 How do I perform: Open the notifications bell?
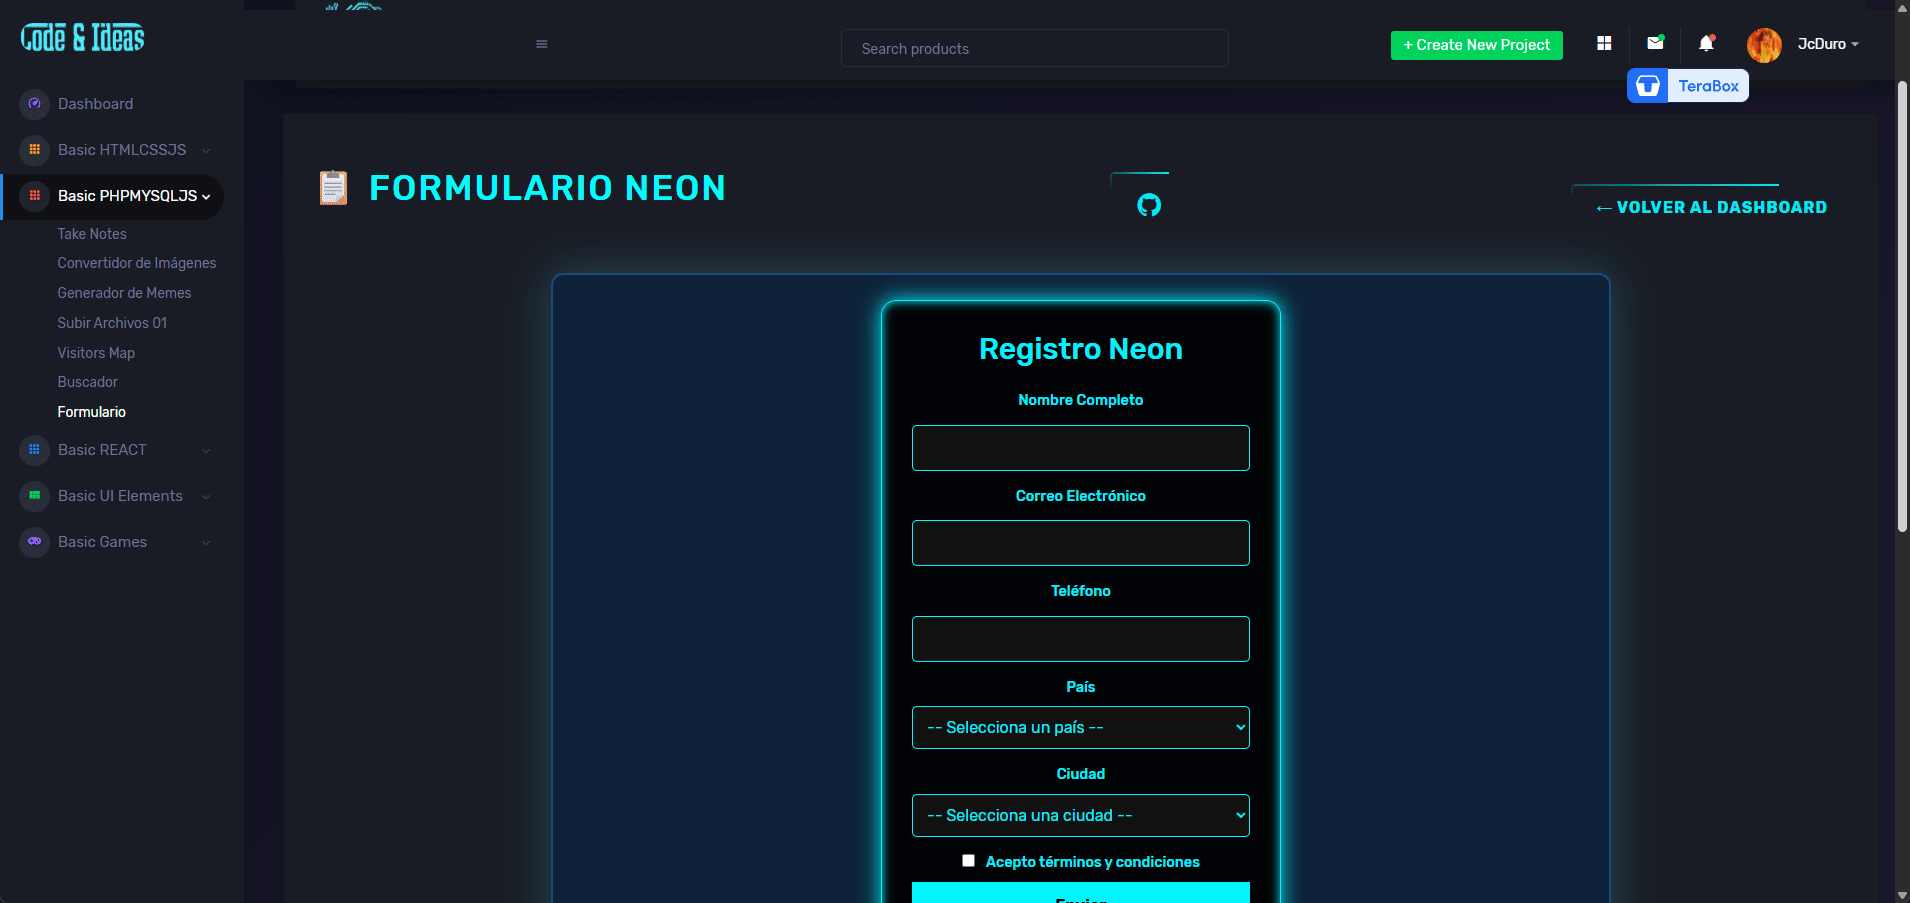[x=1706, y=43]
